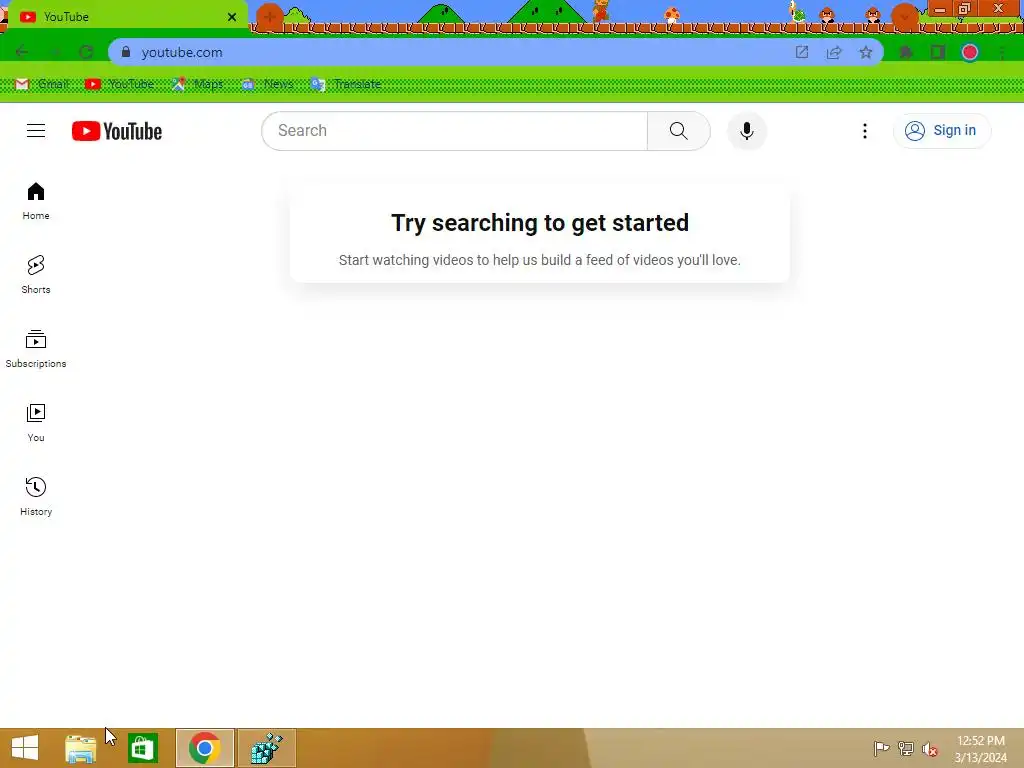The width and height of the screenshot is (1024, 768).
Task: Open History in sidebar
Action: 36,497
